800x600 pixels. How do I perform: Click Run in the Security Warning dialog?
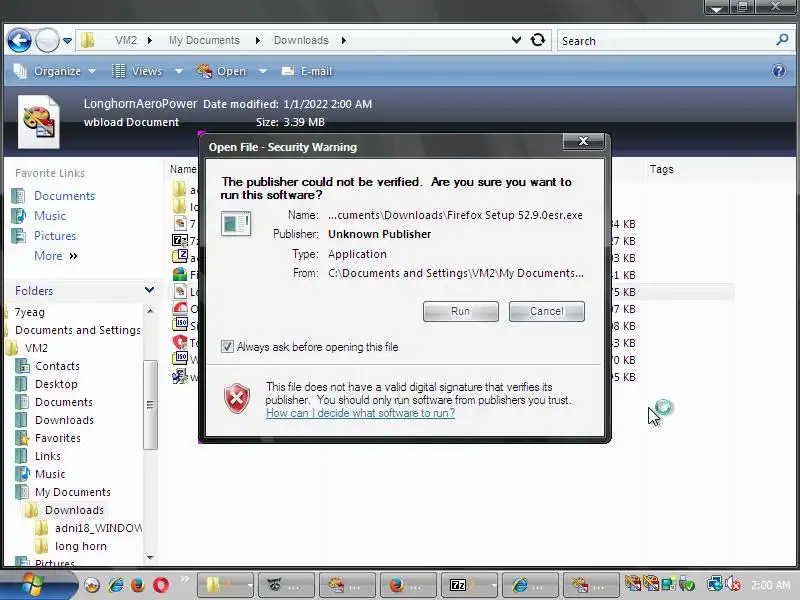click(460, 311)
